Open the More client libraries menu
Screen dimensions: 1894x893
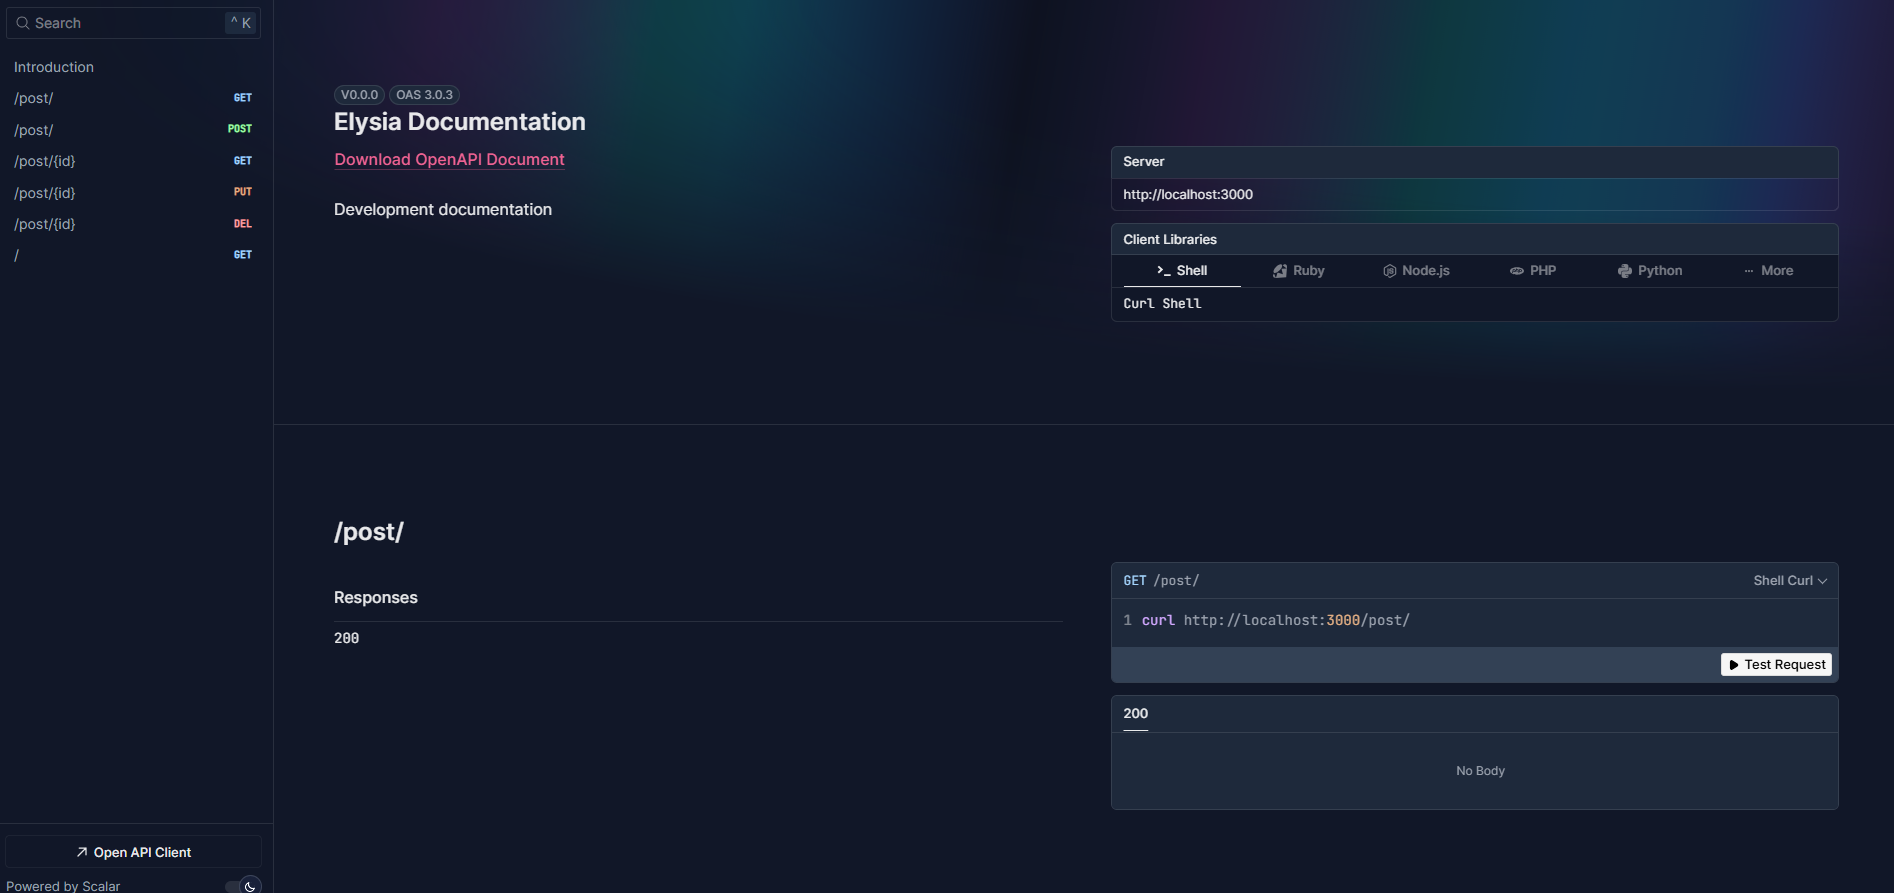1768,271
